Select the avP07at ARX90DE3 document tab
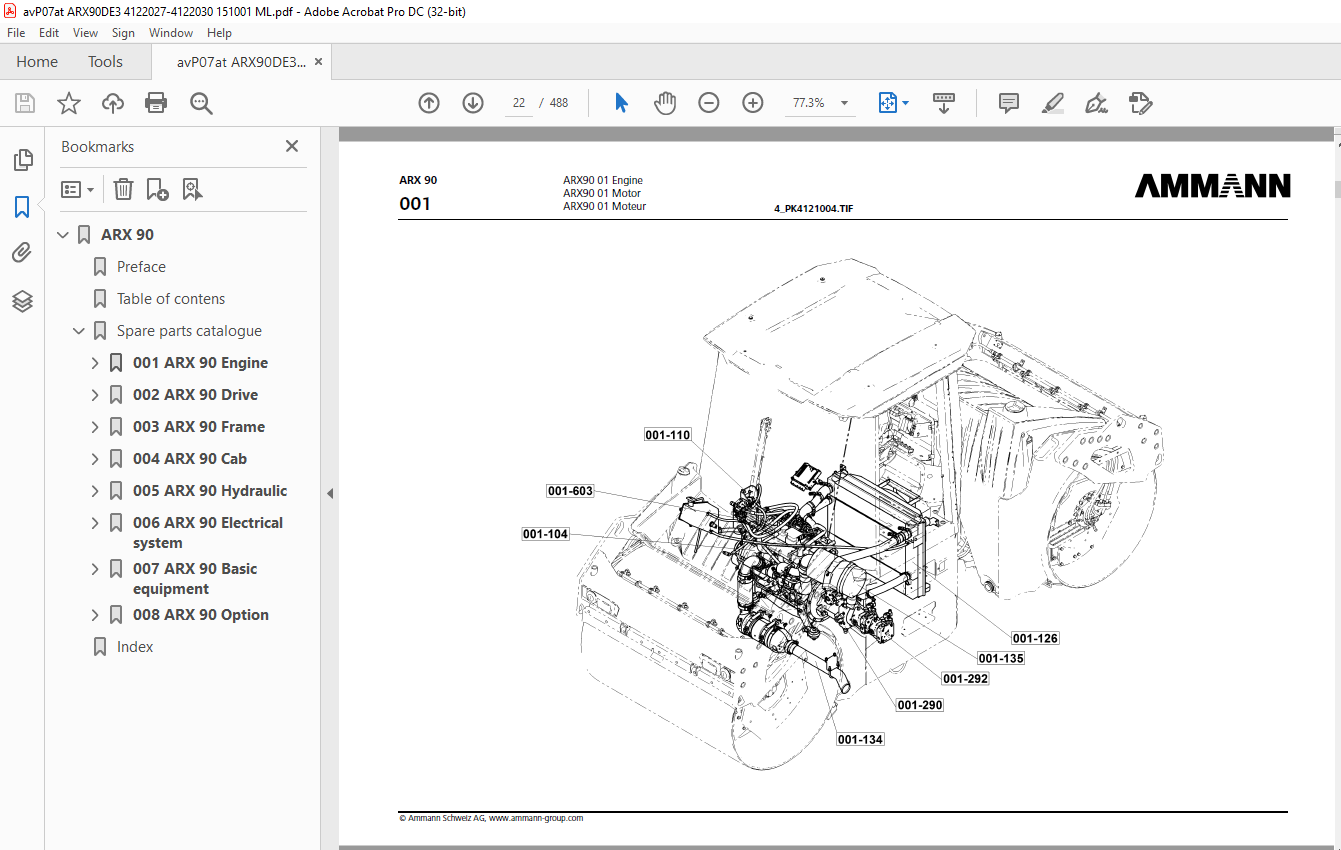This screenshot has height=850, width=1341. pos(241,62)
